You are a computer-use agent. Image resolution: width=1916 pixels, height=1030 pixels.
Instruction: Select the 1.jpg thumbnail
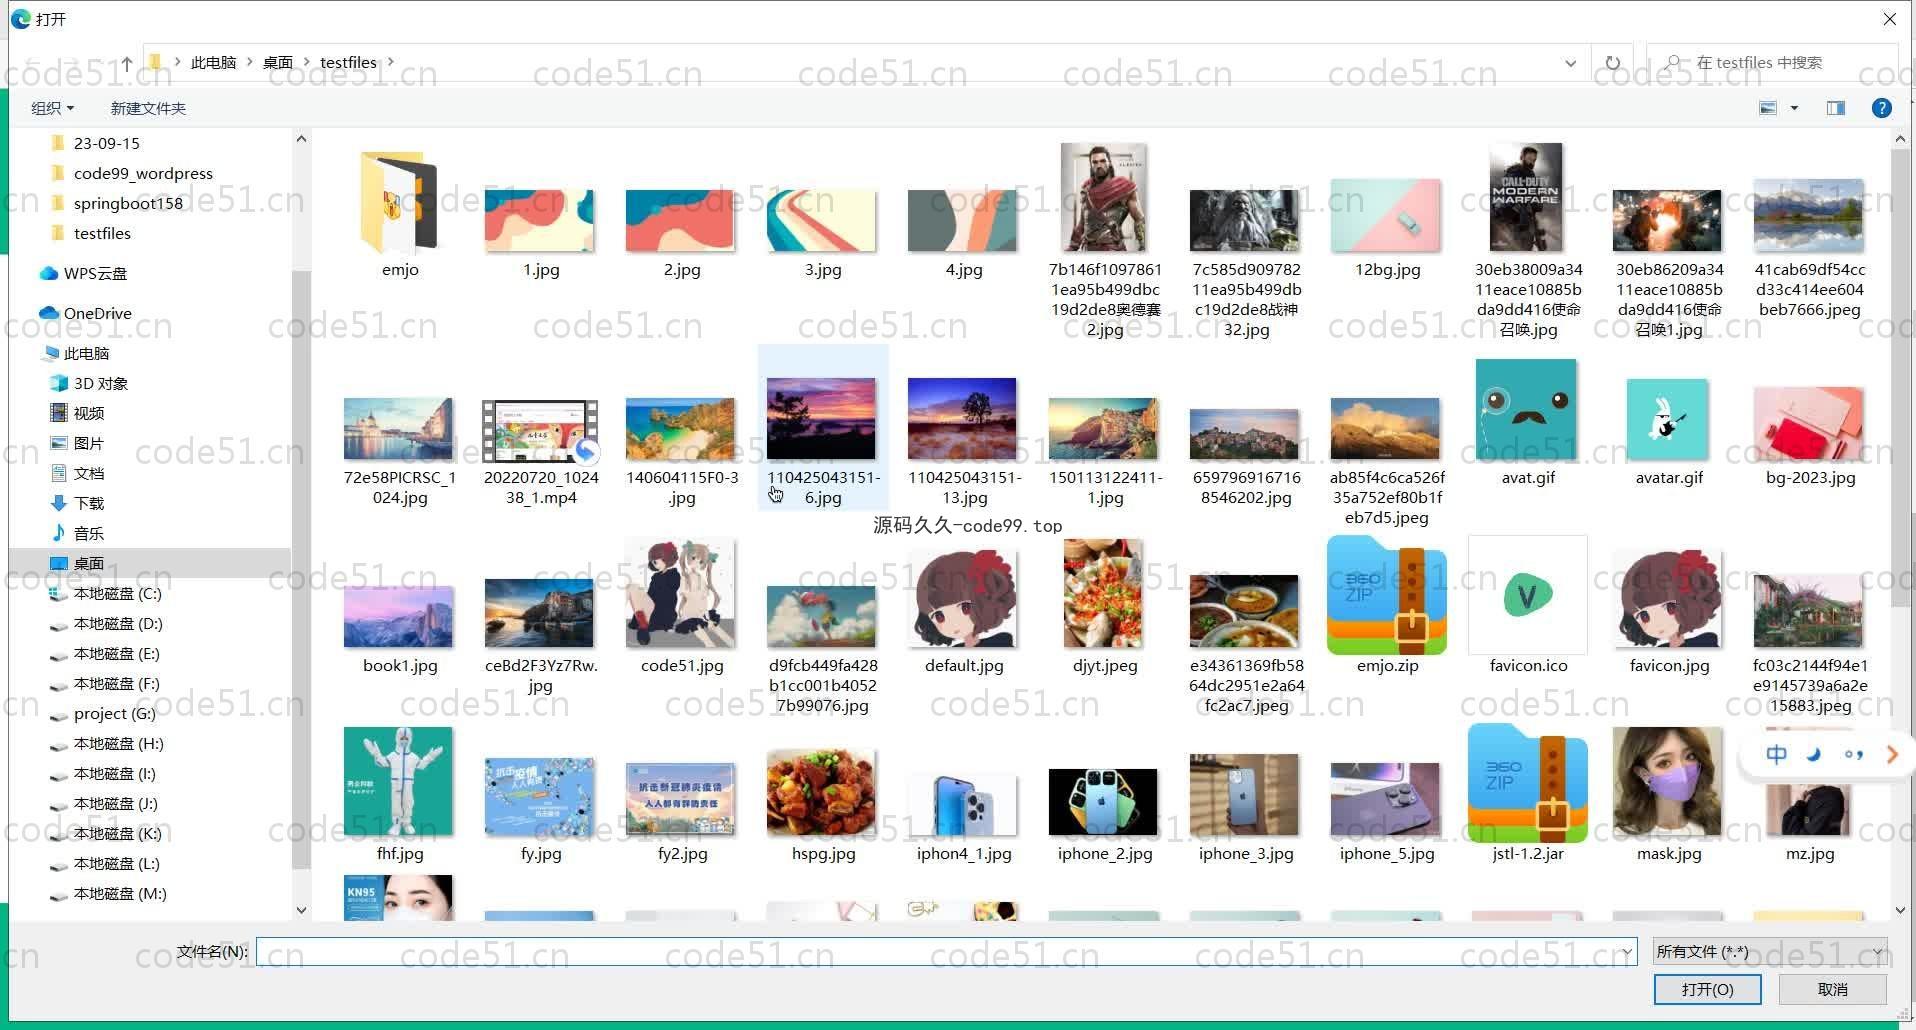point(540,221)
